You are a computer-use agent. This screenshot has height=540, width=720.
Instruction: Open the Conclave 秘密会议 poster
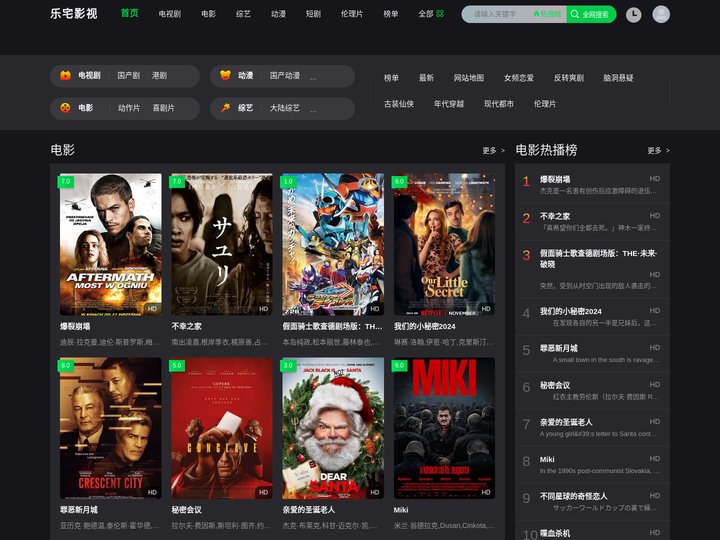point(222,428)
